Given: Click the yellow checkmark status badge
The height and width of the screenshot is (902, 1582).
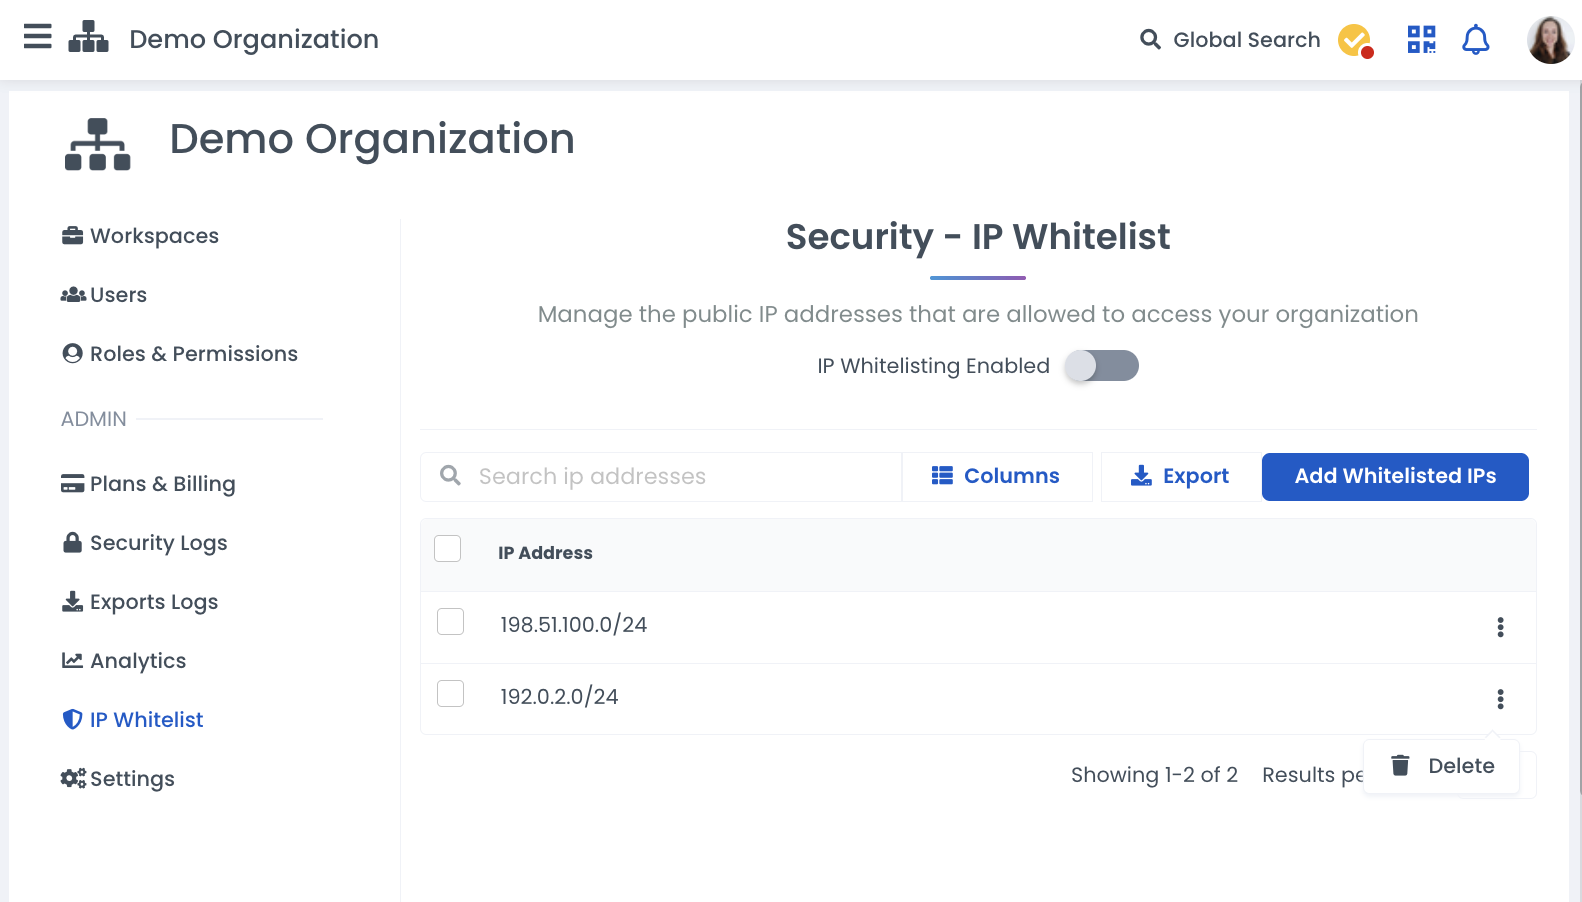Looking at the screenshot, I should click(1355, 40).
